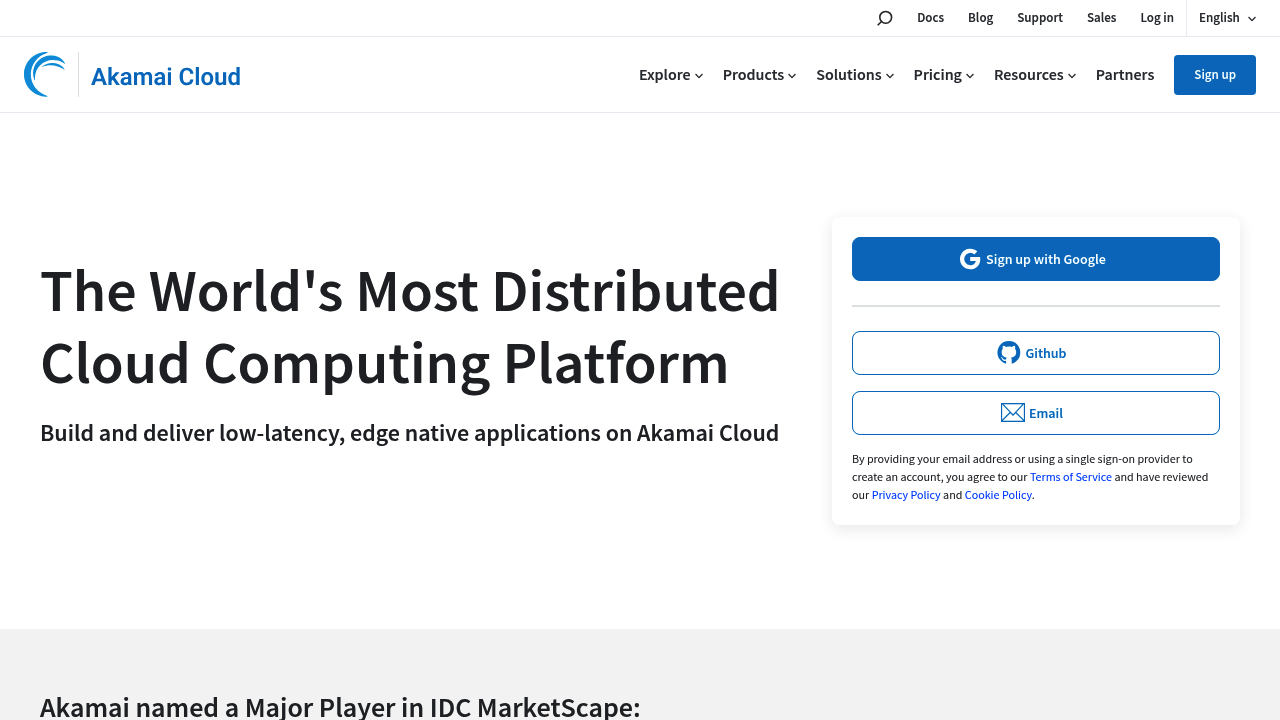This screenshot has width=1280, height=720.
Task: Click the GitHub icon in the signup card
Action: (1009, 352)
